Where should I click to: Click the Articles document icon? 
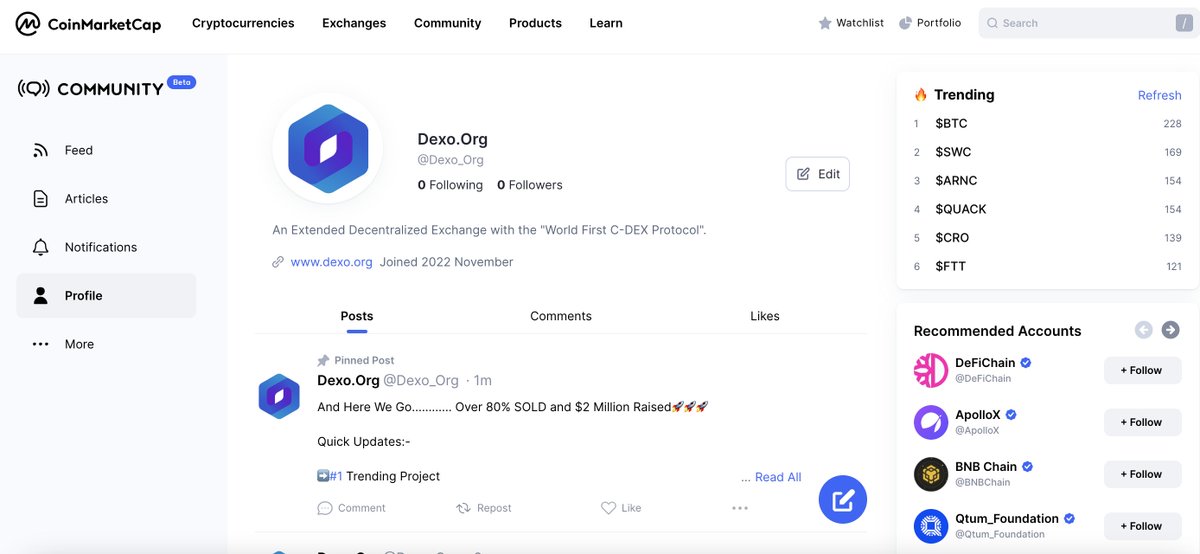(41, 199)
